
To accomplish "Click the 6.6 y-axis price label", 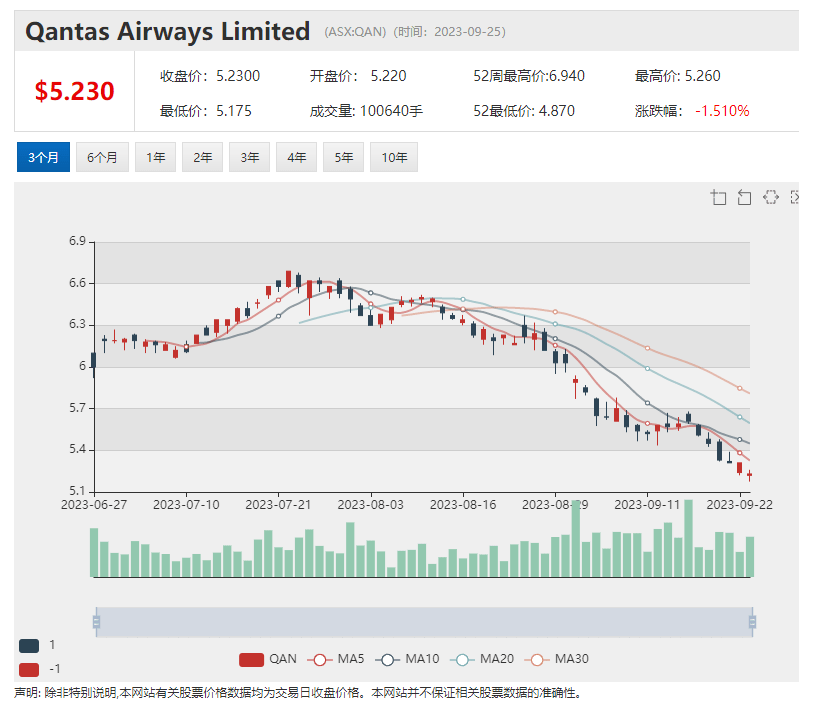I will (77, 283).
